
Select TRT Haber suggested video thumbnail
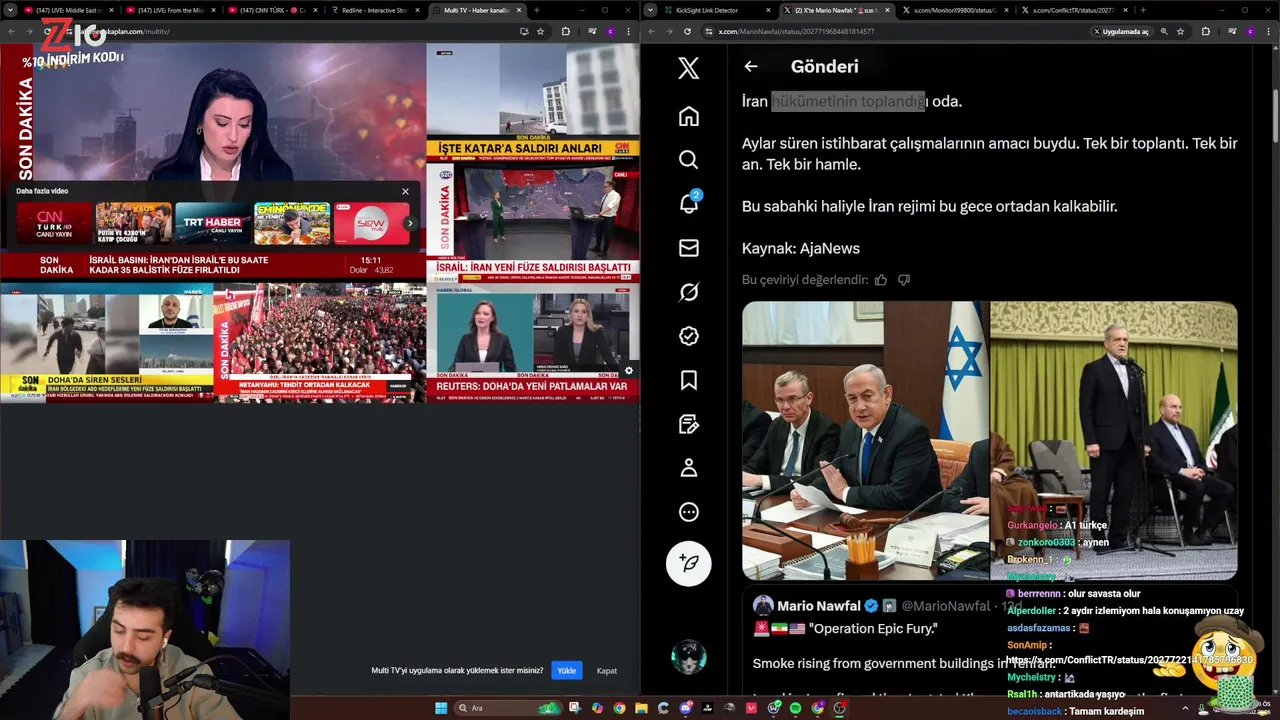point(213,223)
